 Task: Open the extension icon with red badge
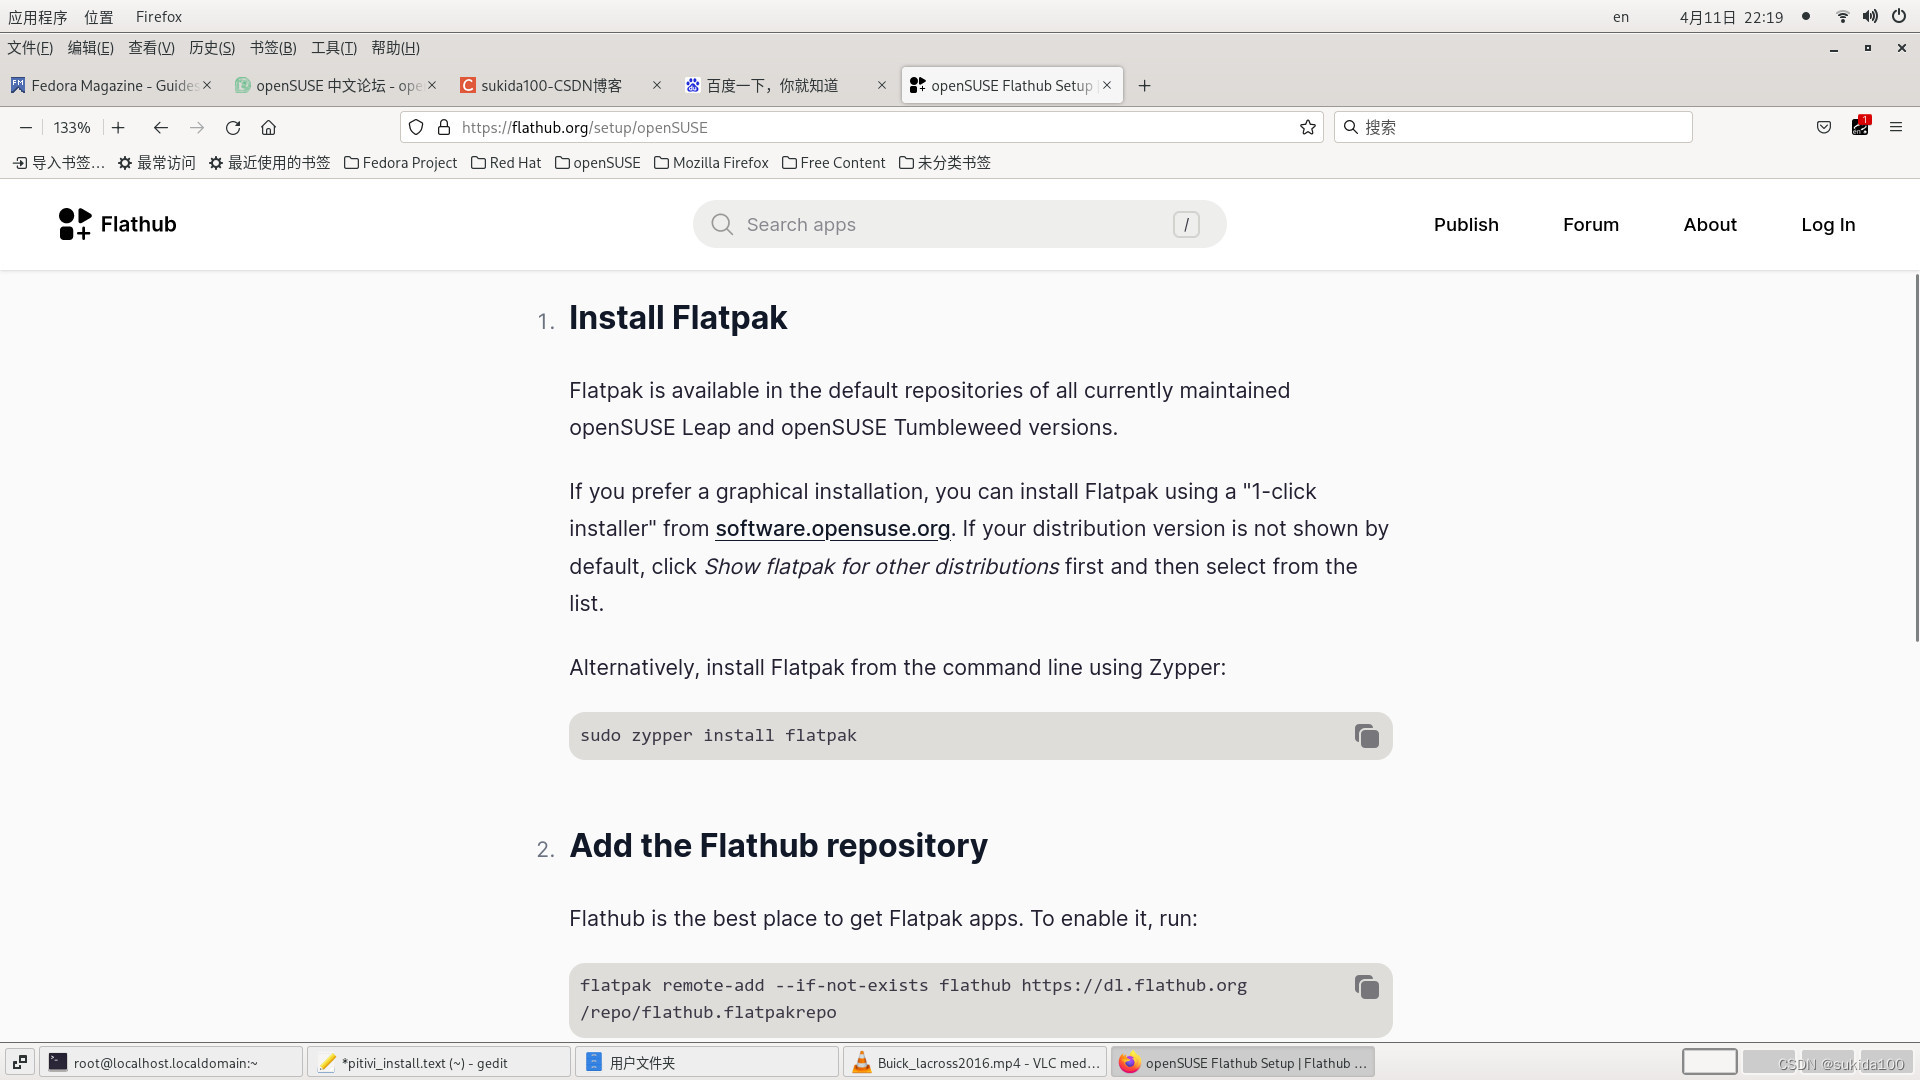click(1860, 126)
